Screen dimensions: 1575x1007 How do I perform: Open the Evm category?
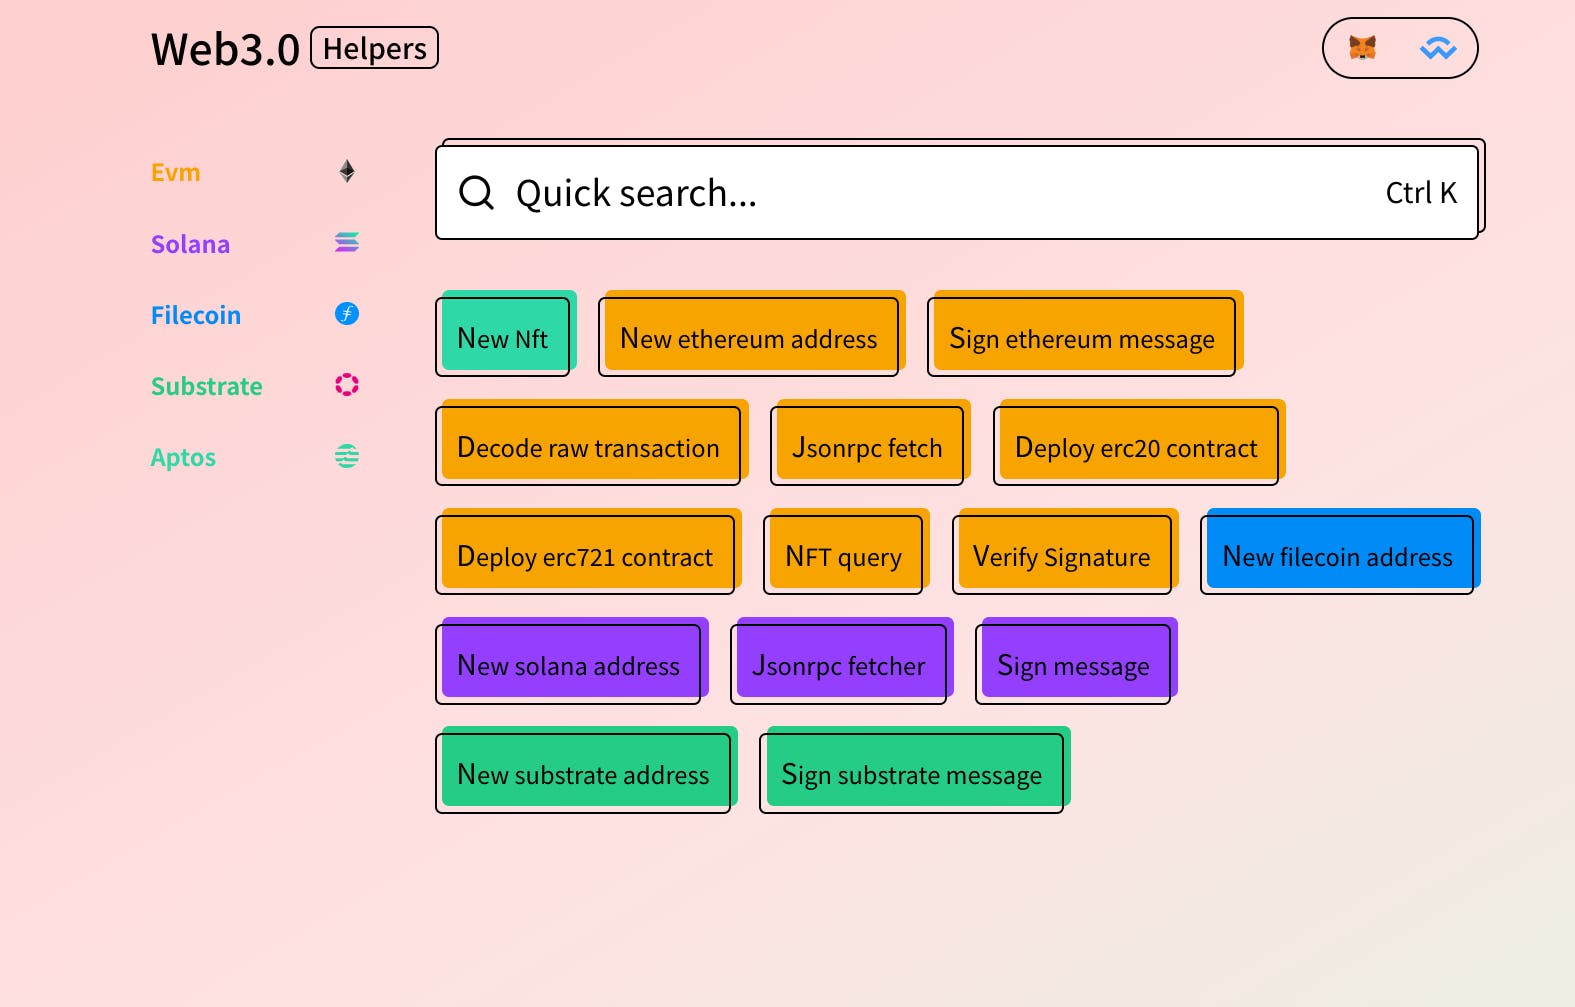(176, 173)
